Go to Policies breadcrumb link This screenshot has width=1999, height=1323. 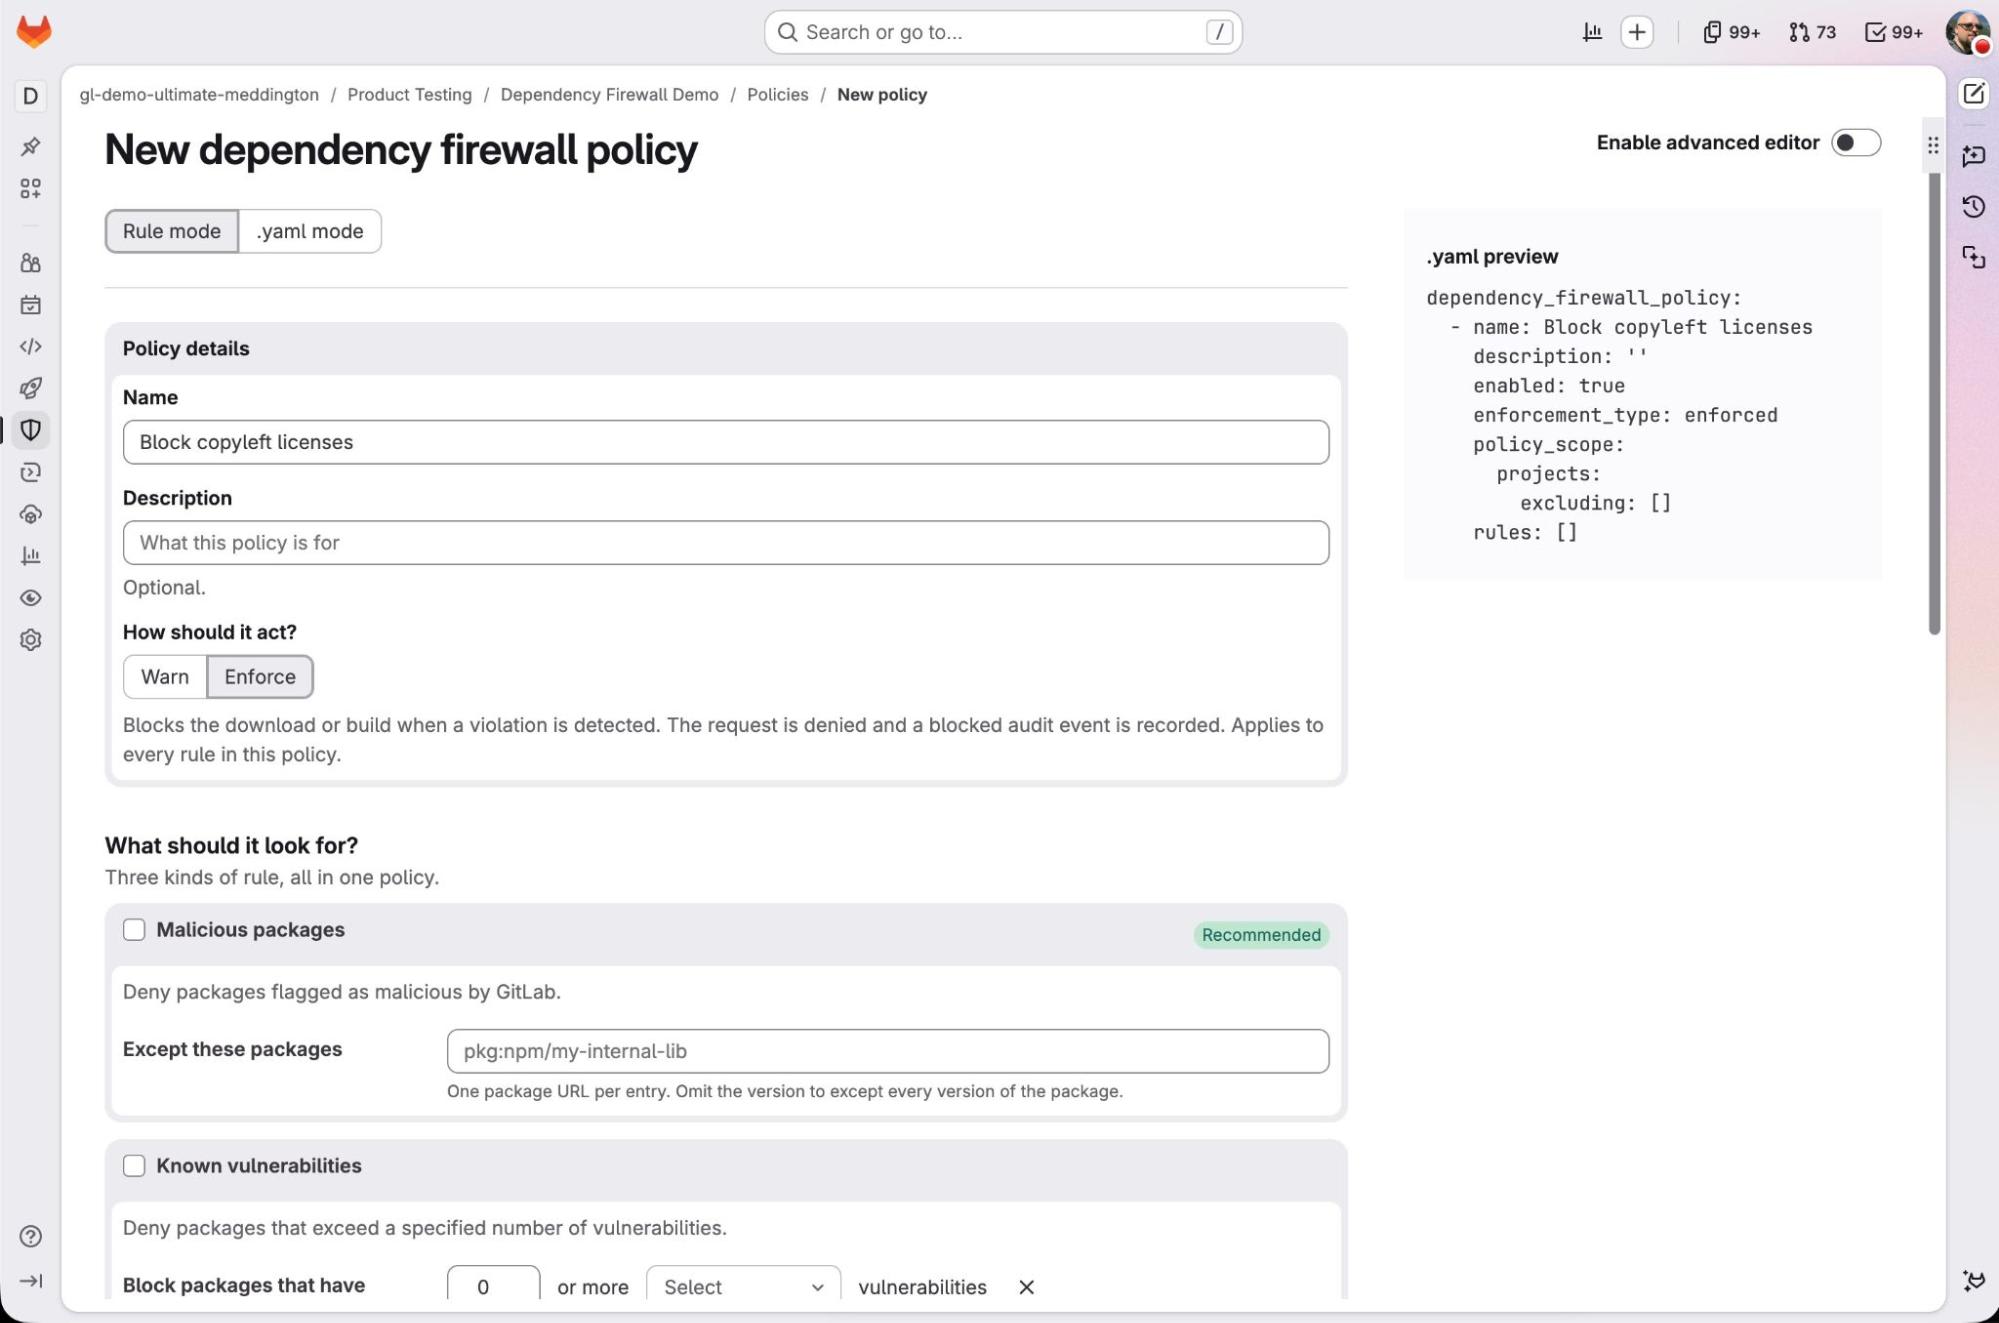(x=778, y=95)
